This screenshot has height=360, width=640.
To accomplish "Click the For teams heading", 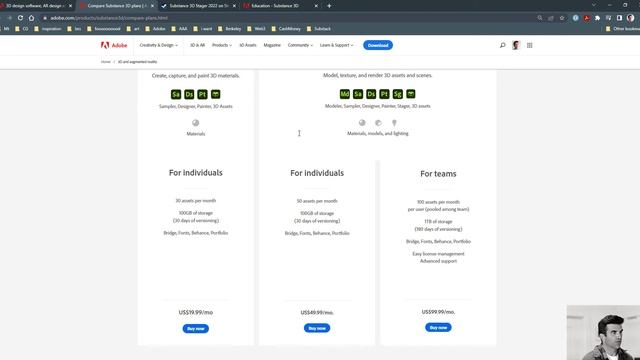I will point(438,174).
